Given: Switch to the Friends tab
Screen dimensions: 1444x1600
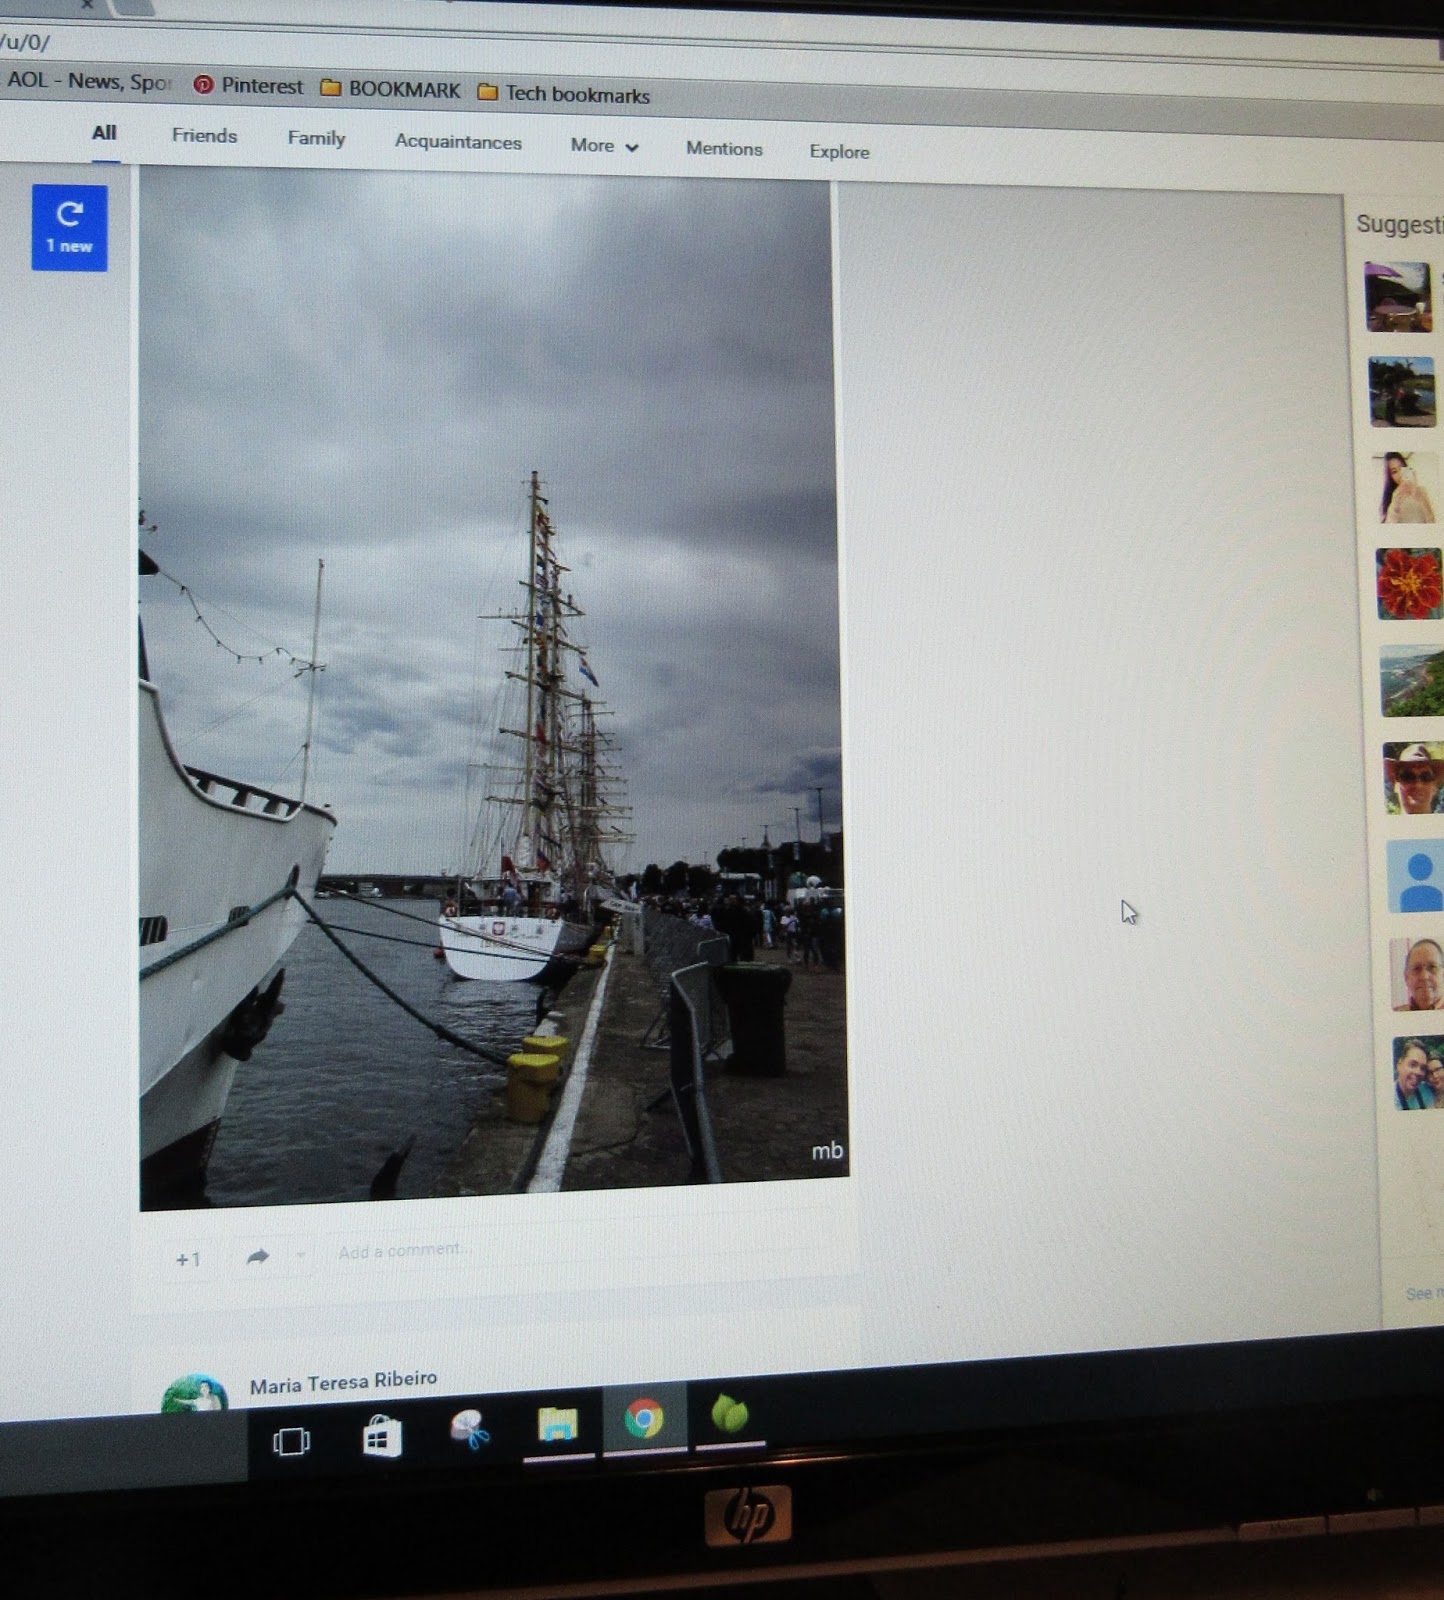Looking at the screenshot, I should point(204,136).
